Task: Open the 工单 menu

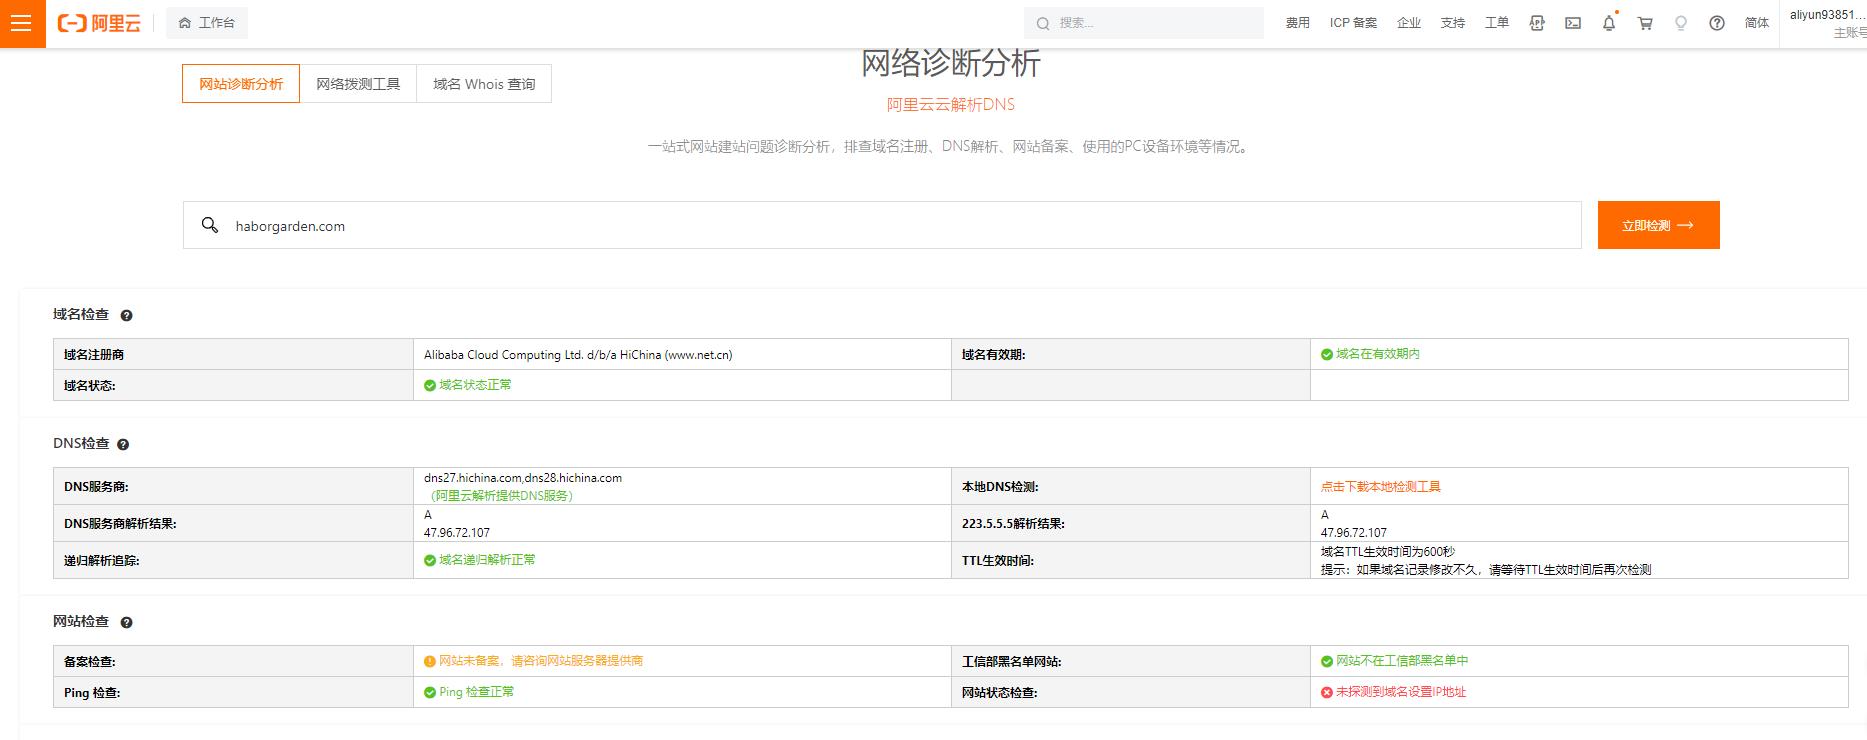Action: point(1497,23)
